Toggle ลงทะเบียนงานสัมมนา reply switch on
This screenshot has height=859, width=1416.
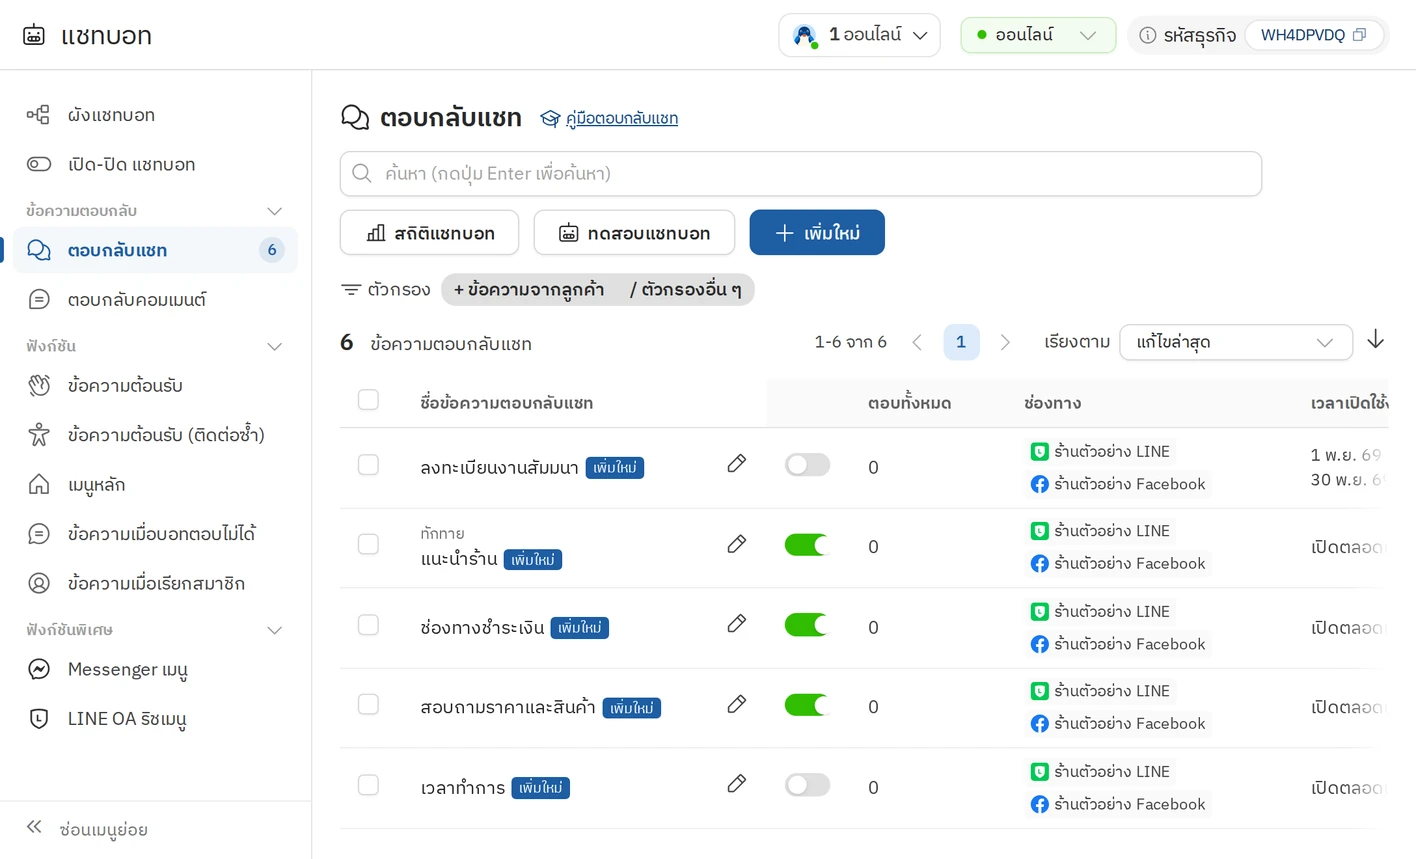807,465
